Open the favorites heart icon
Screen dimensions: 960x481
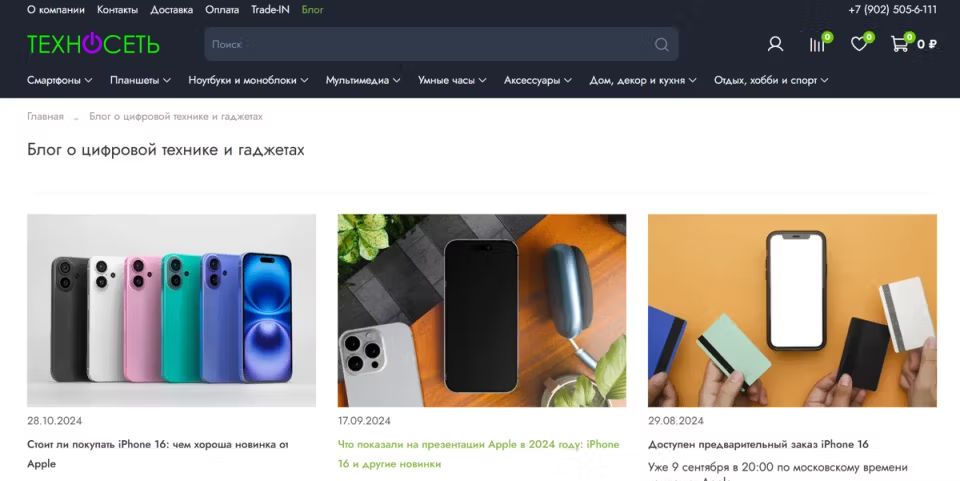861,43
